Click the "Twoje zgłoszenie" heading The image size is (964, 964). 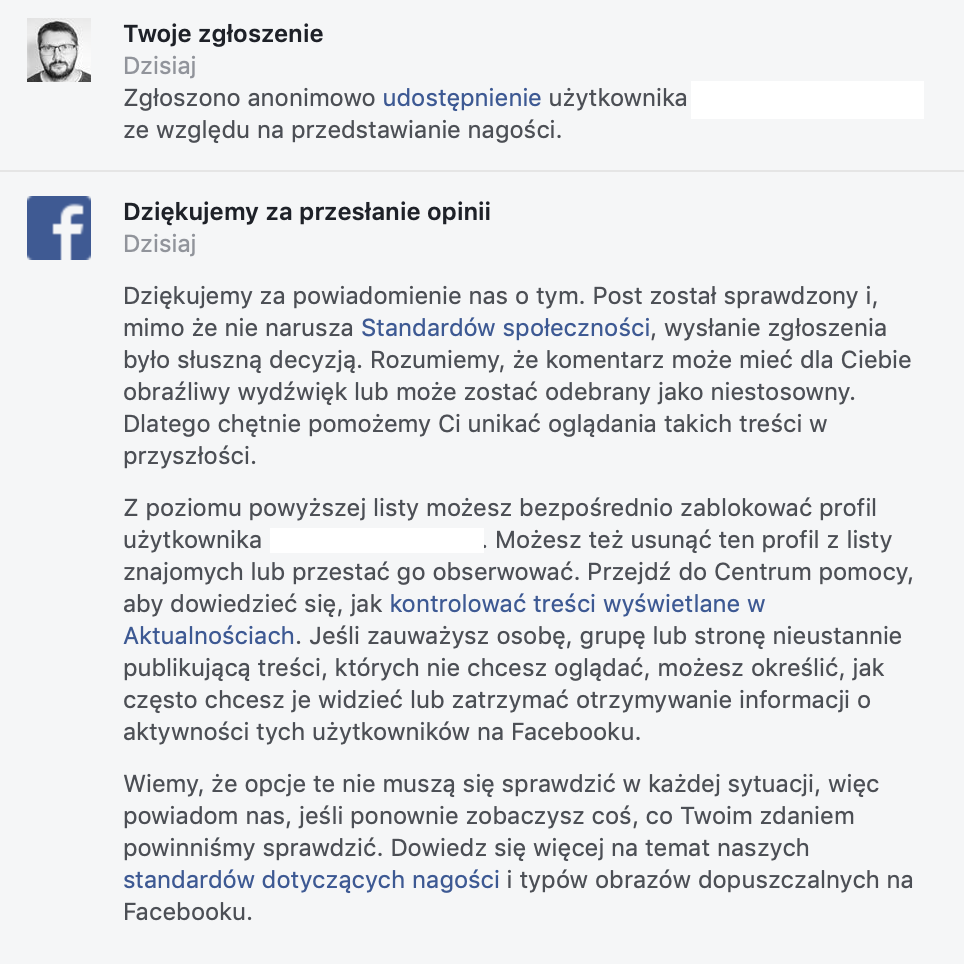pos(223,34)
